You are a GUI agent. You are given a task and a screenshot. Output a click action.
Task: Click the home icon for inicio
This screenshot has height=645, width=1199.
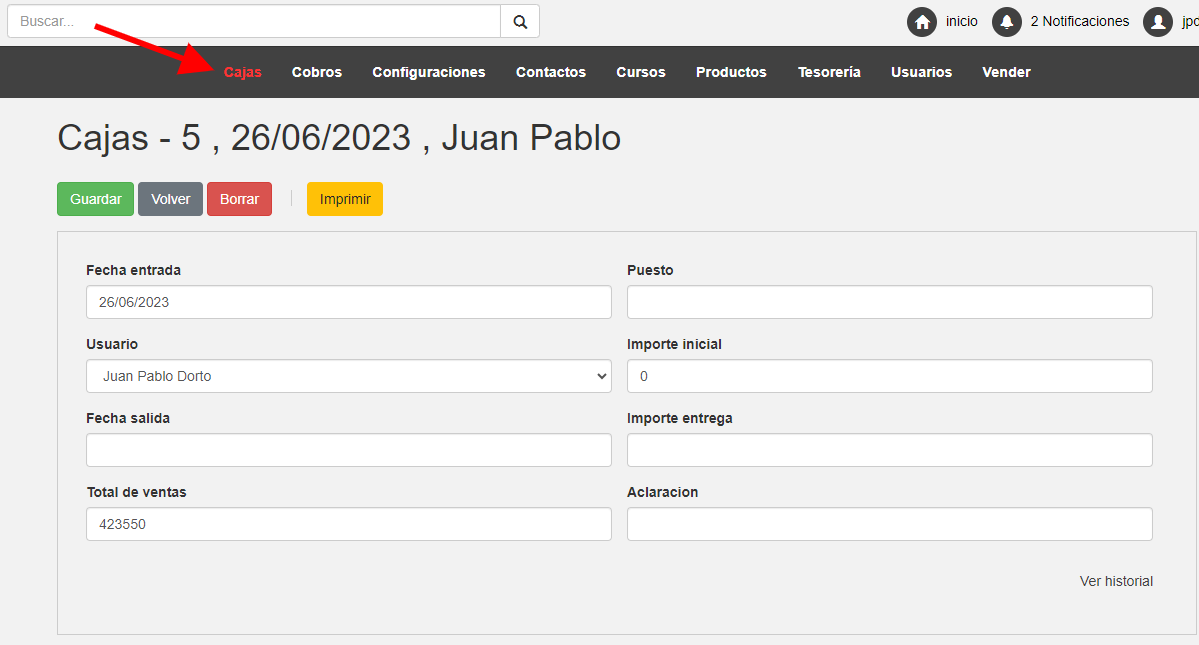(x=921, y=22)
